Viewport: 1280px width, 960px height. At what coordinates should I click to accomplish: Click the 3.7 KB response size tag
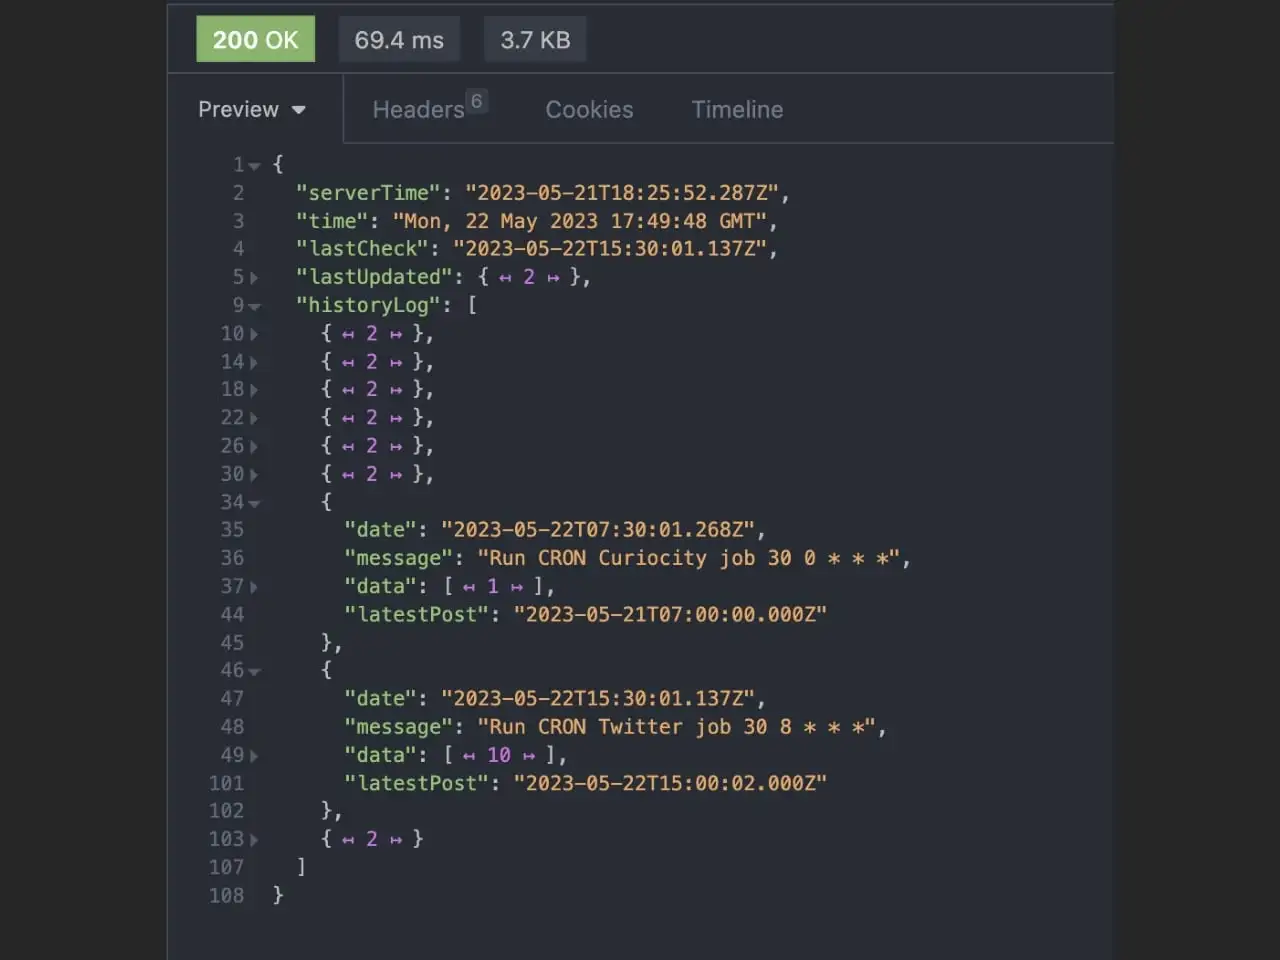click(x=535, y=40)
